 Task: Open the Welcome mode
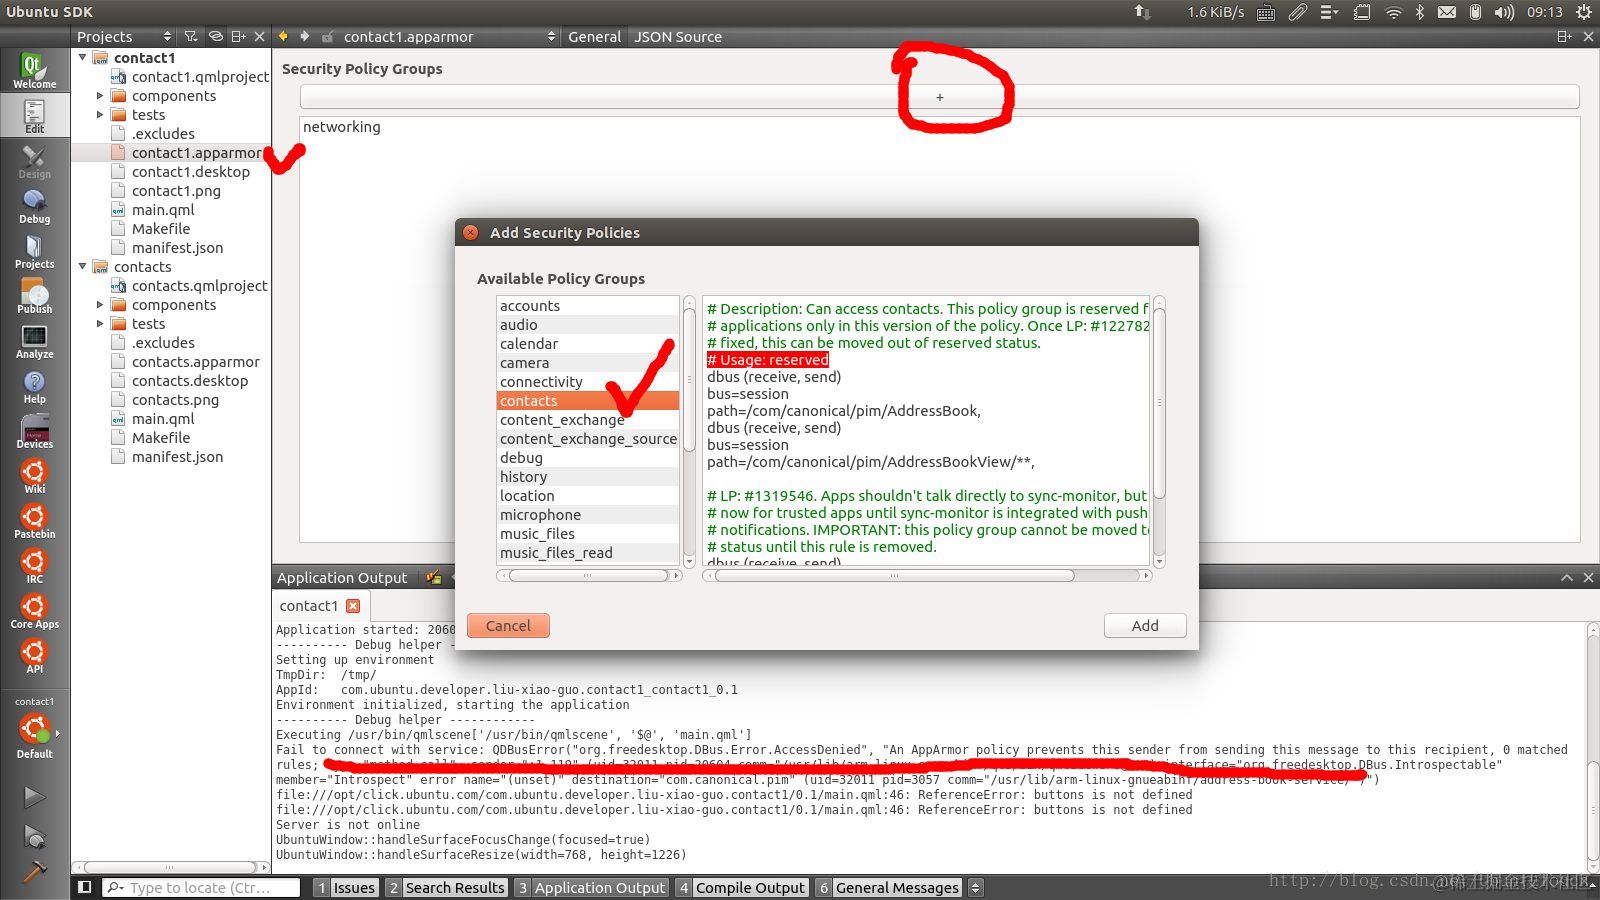tap(34, 71)
